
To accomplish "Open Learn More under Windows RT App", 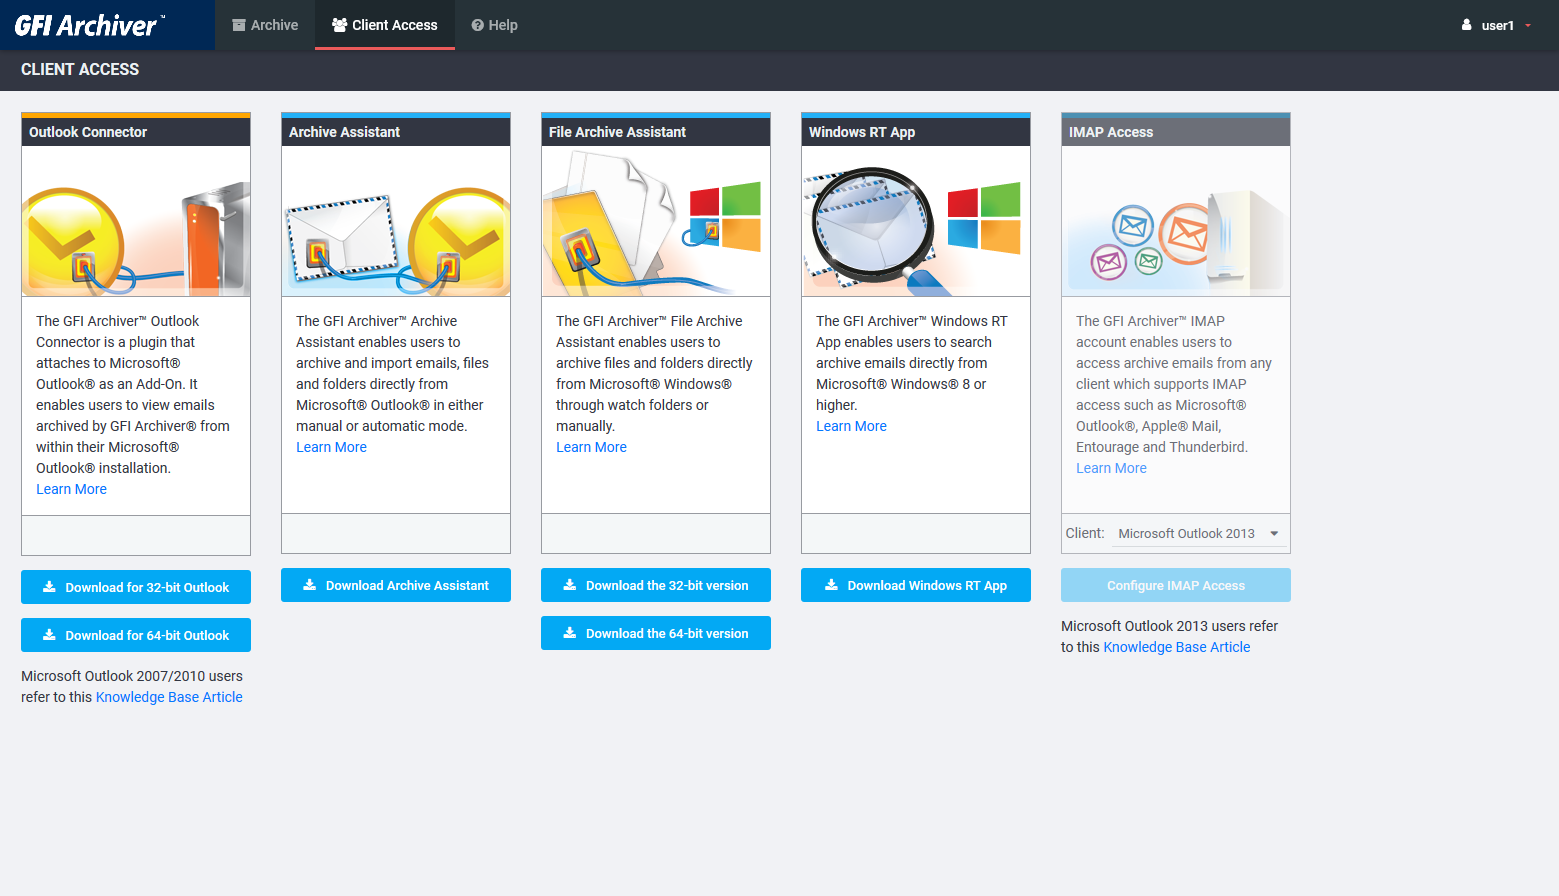I will click(x=851, y=426).
